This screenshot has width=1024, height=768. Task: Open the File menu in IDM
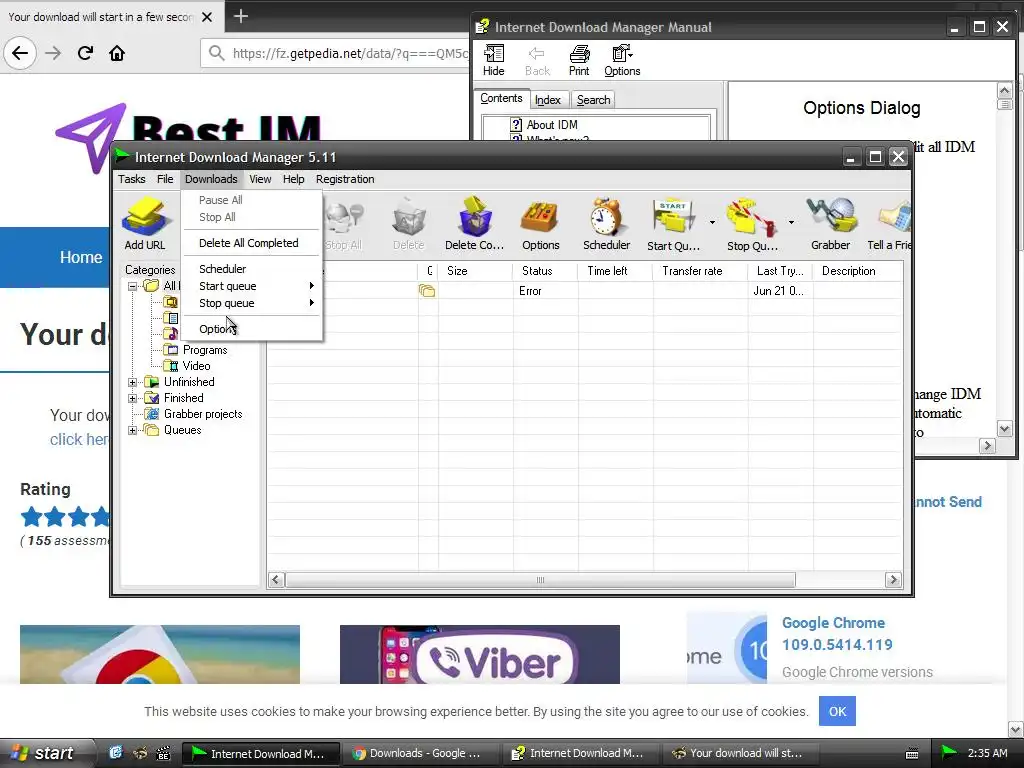(165, 179)
